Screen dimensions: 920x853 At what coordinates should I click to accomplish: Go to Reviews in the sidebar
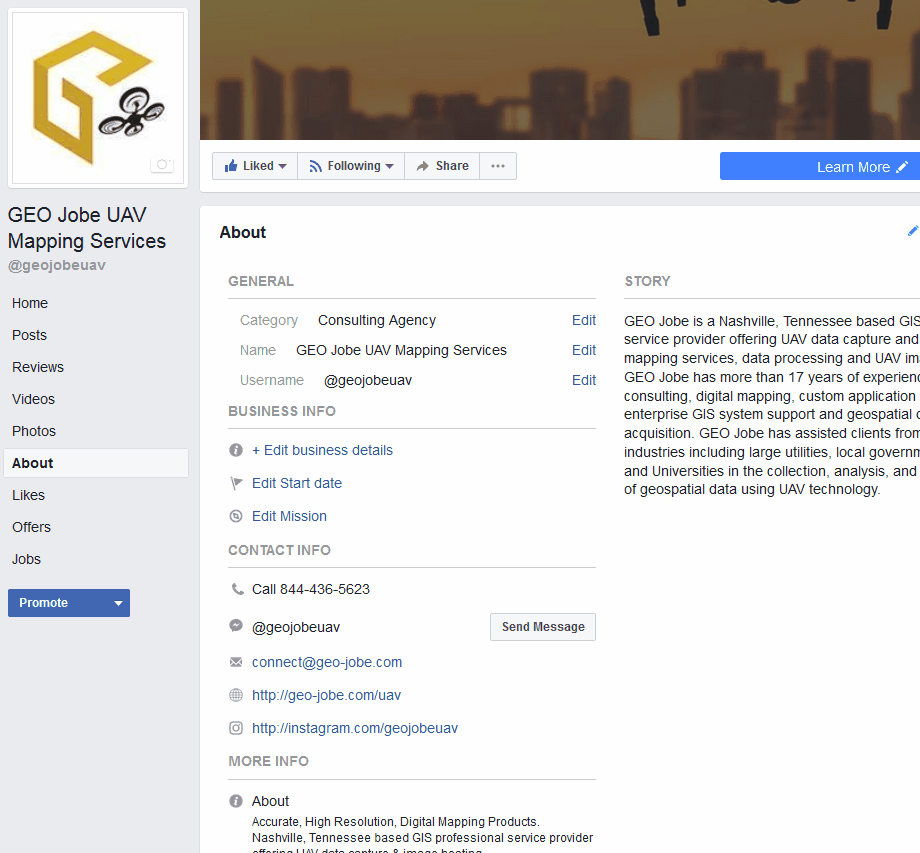[x=38, y=367]
